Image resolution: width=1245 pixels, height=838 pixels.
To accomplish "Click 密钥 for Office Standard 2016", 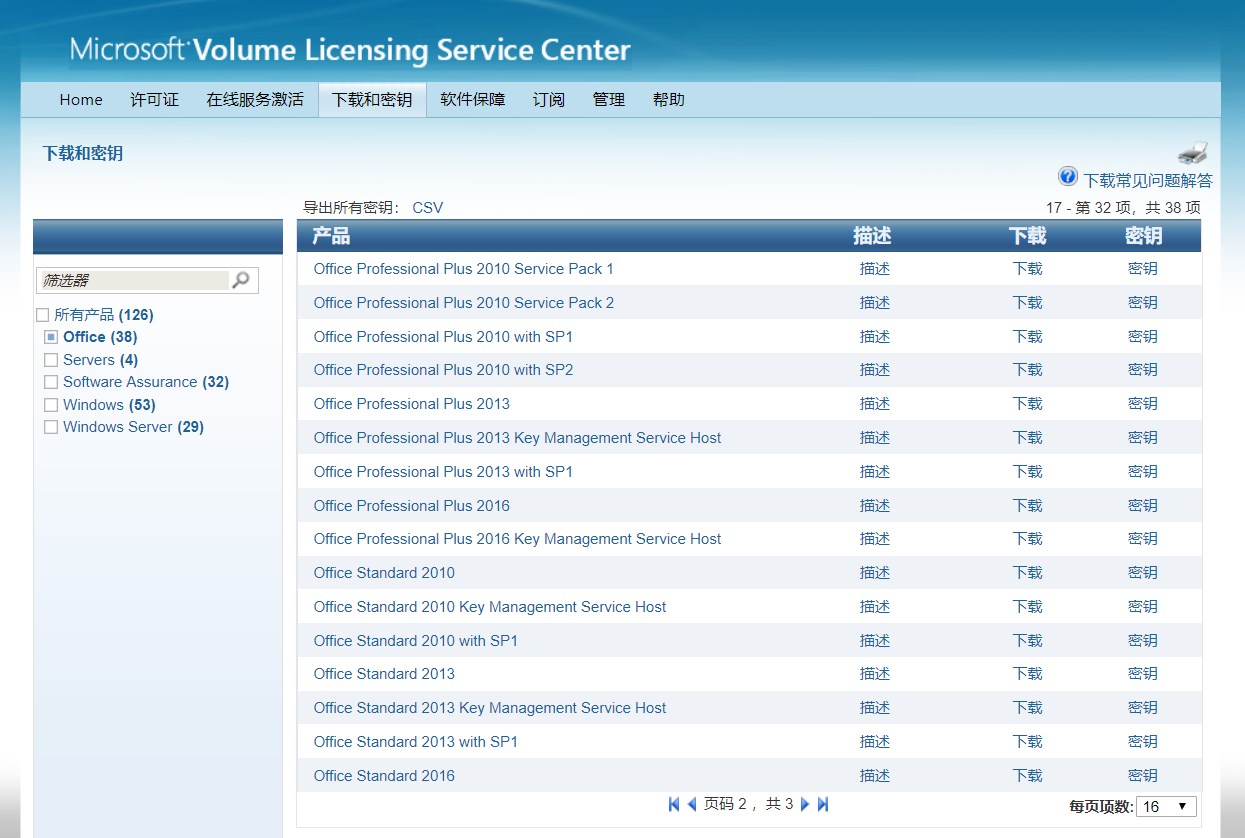I will click(x=1143, y=775).
